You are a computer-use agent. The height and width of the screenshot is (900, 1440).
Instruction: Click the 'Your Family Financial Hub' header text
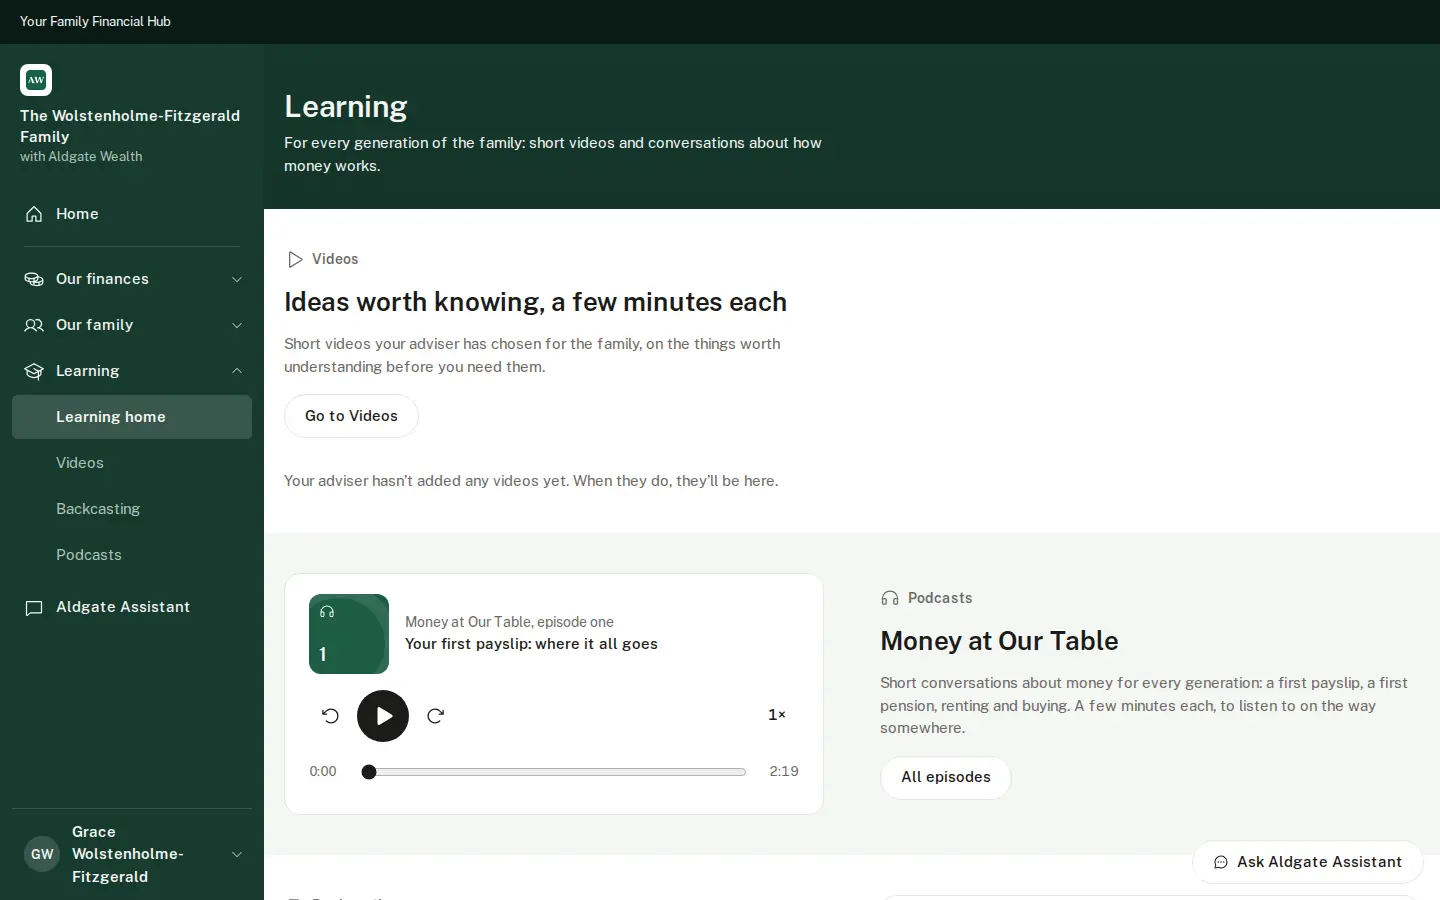tap(95, 21)
